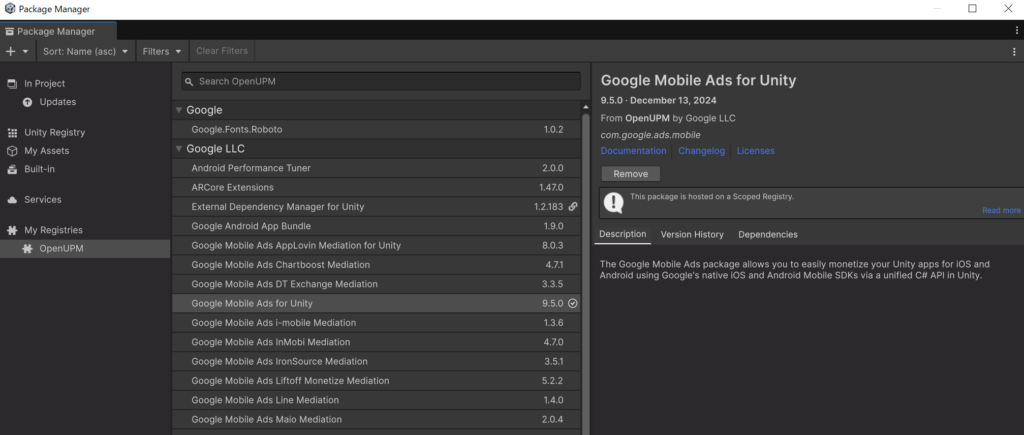Click the Updates arrow icon
Image resolution: width=1024 pixels, height=435 pixels.
coord(27,102)
